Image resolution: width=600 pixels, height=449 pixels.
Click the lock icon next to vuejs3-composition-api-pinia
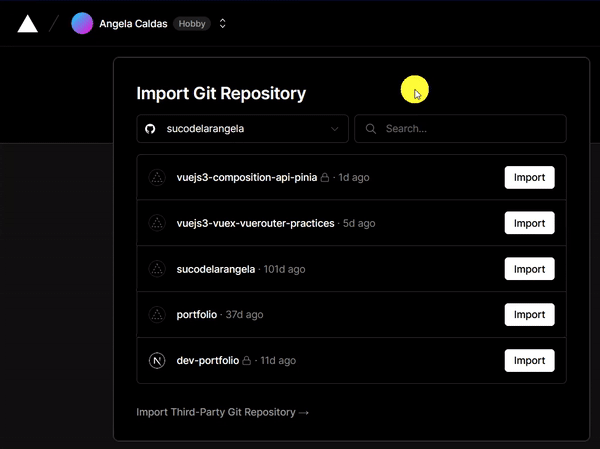click(x=325, y=177)
